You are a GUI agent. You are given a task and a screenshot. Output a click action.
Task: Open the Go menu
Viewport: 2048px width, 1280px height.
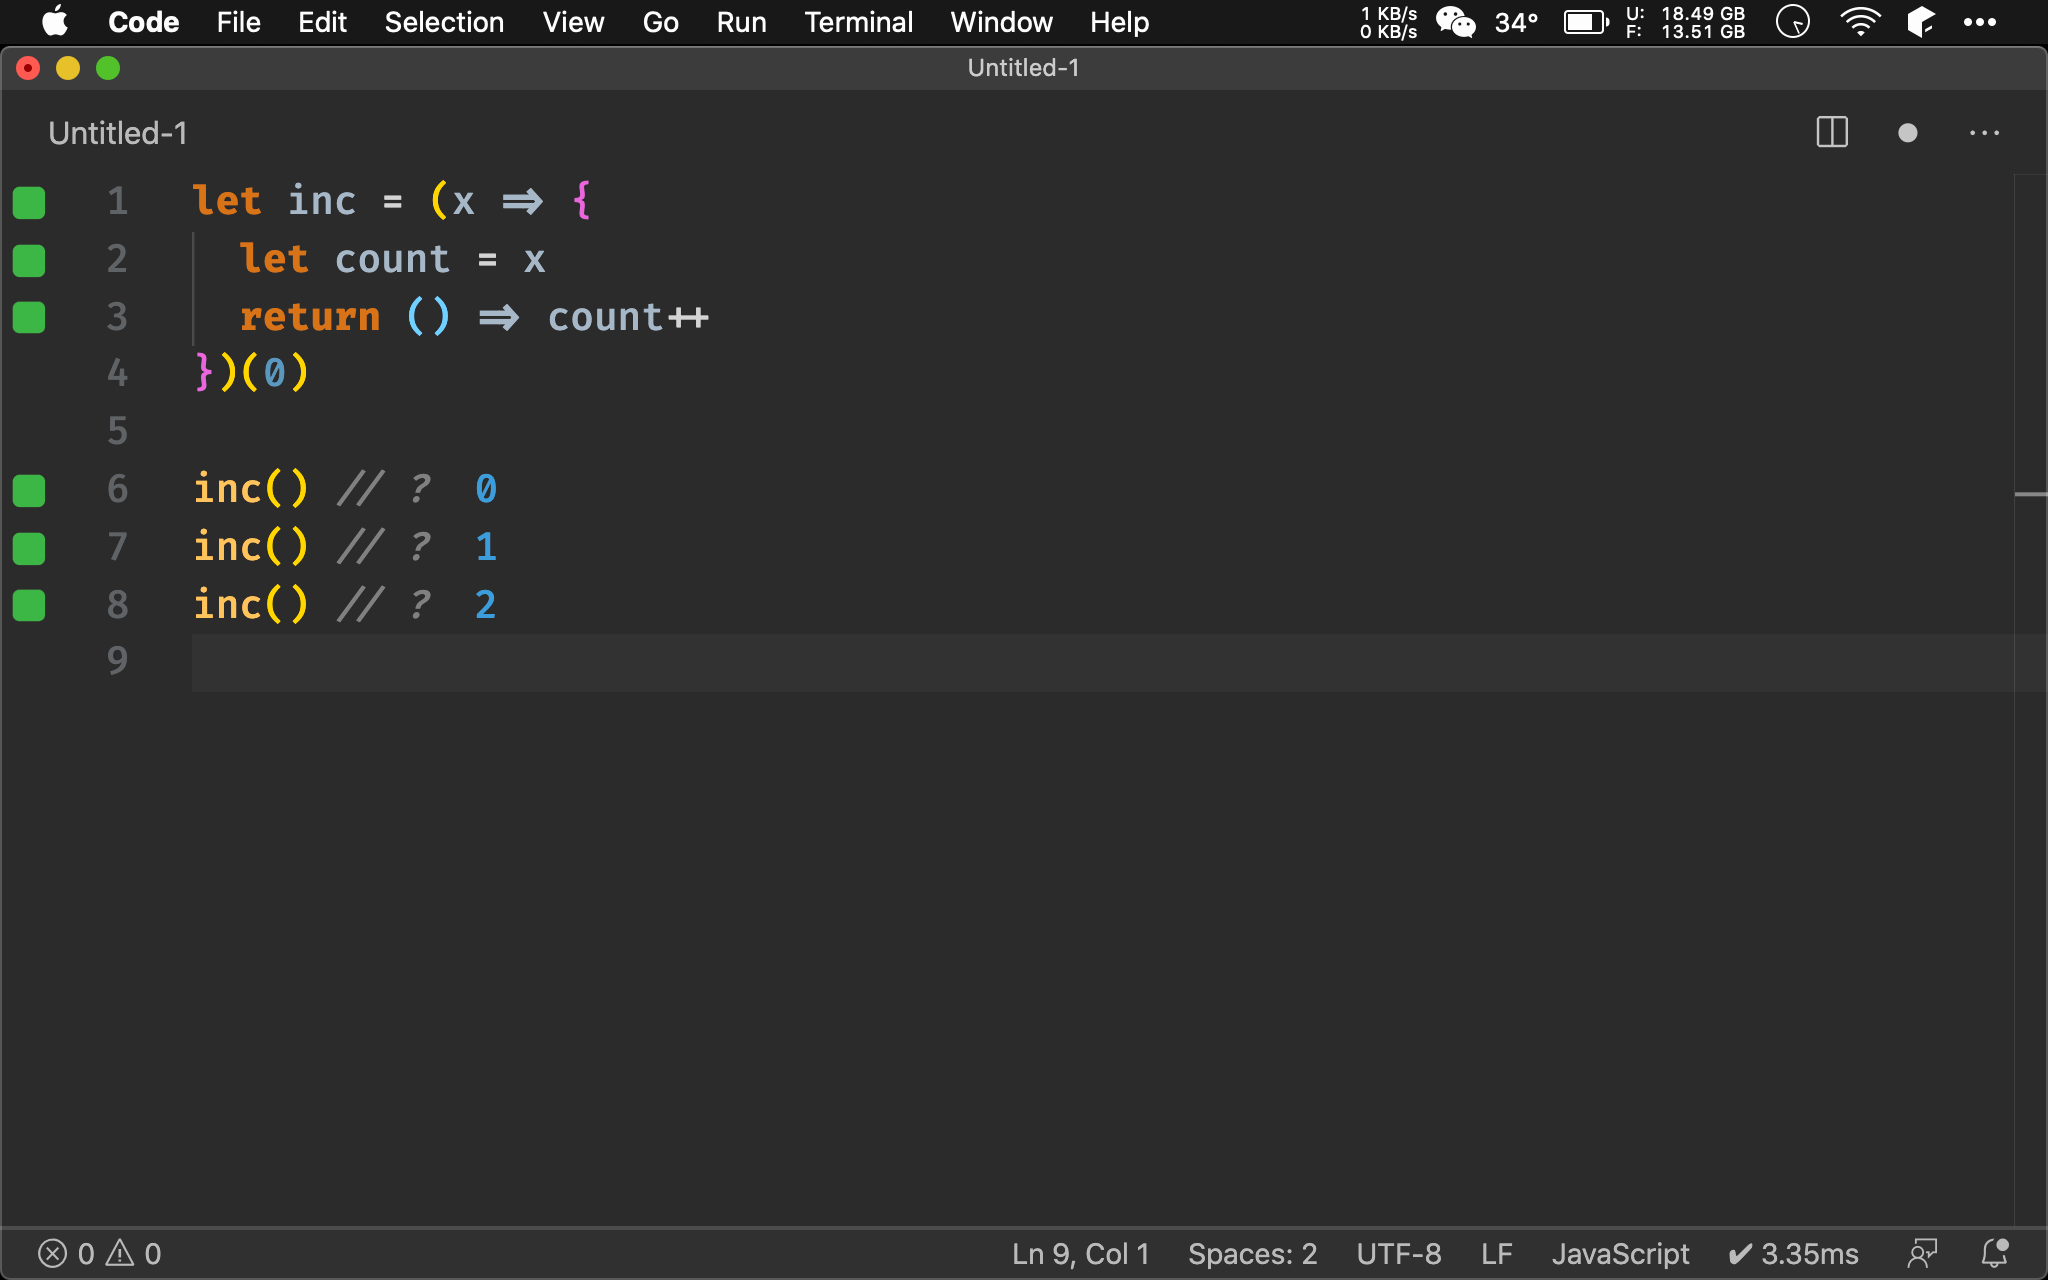[660, 22]
